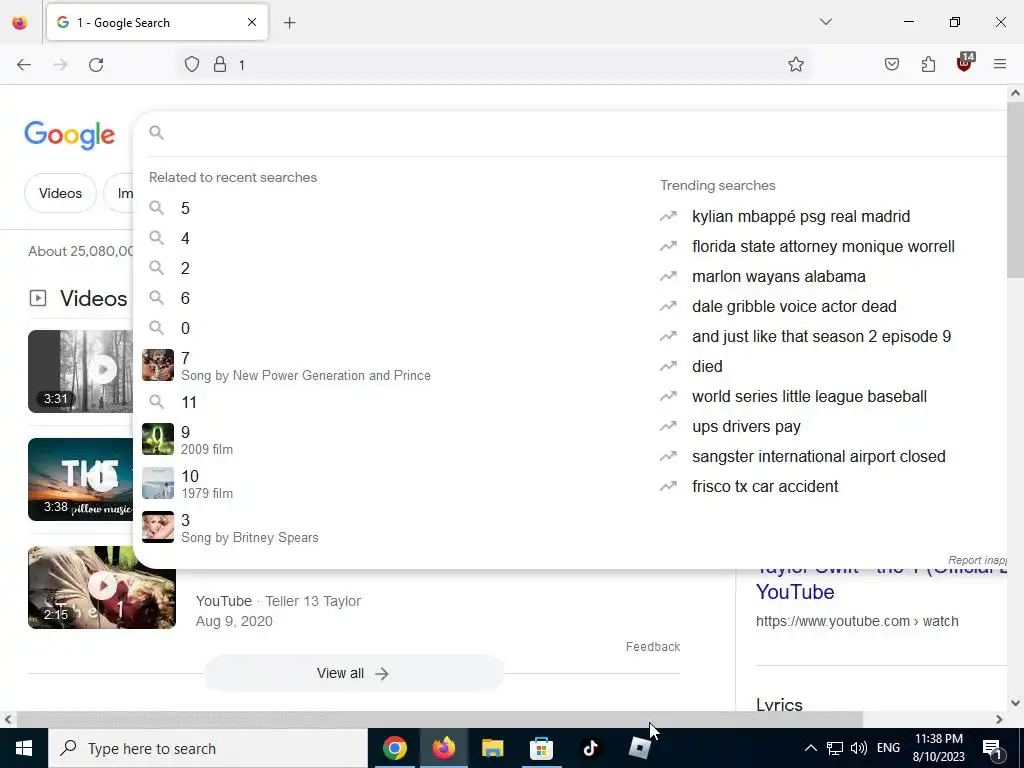Open trending 'sangster international airport closed'
The image size is (1024, 768).
(x=819, y=456)
